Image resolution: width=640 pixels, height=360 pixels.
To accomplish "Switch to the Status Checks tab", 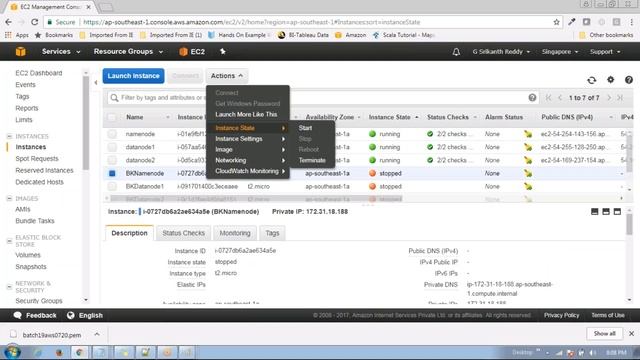I will click(183, 233).
